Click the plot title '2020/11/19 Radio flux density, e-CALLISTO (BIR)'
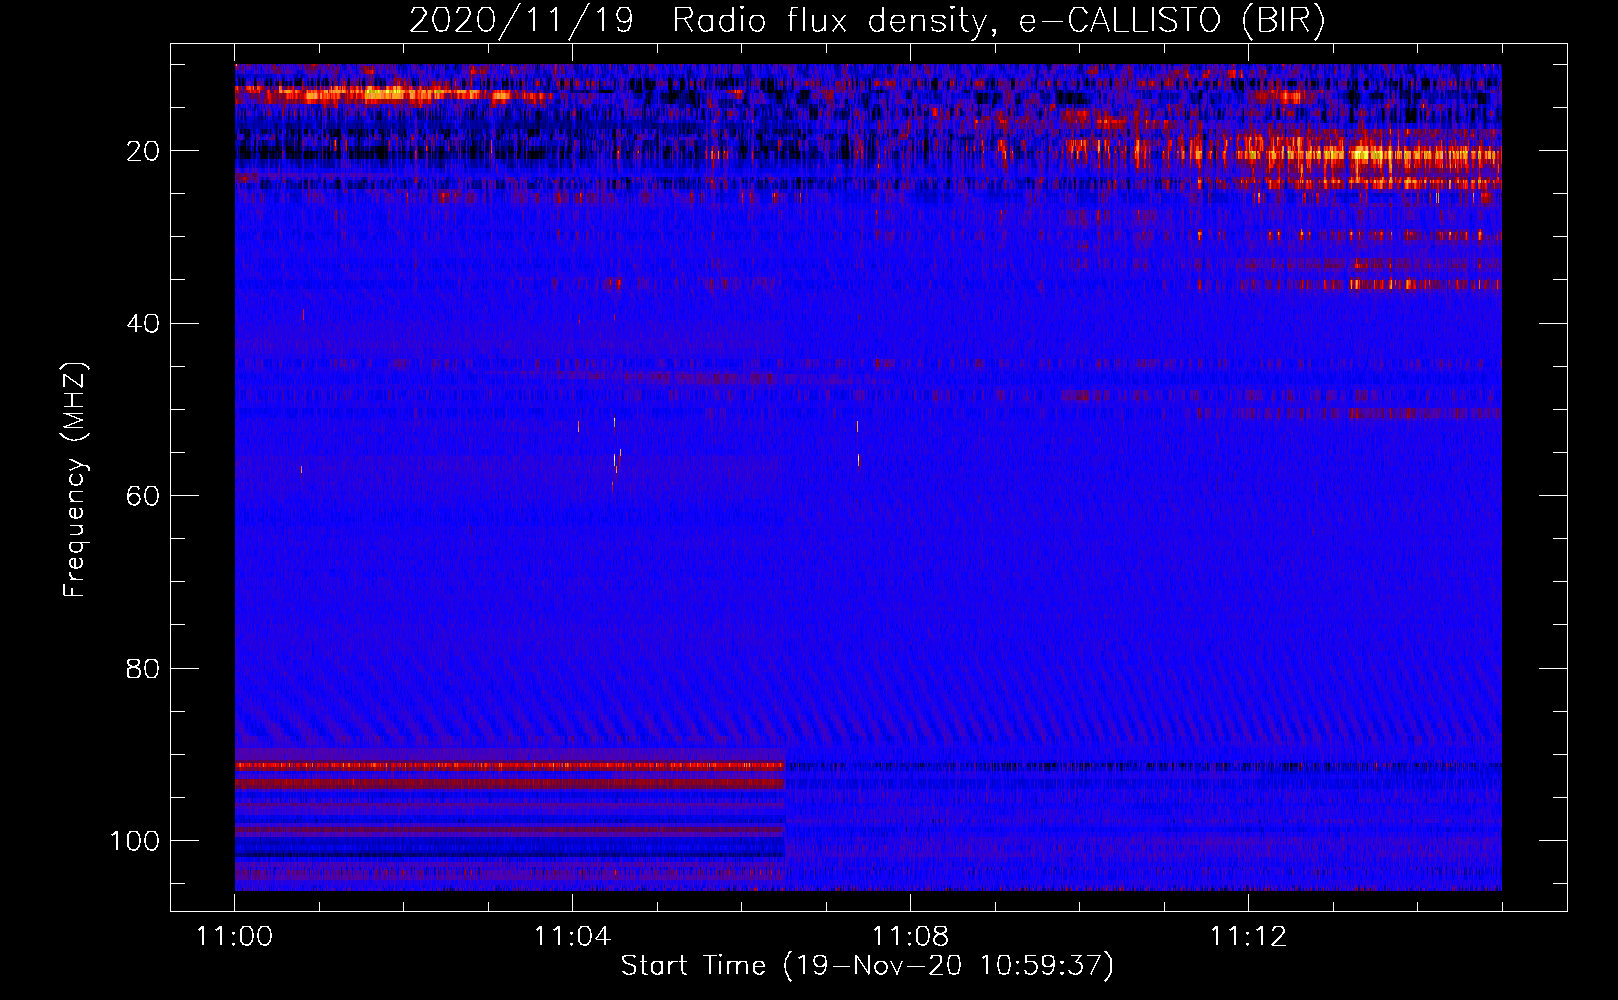1618x1000 pixels. pos(867,21)
